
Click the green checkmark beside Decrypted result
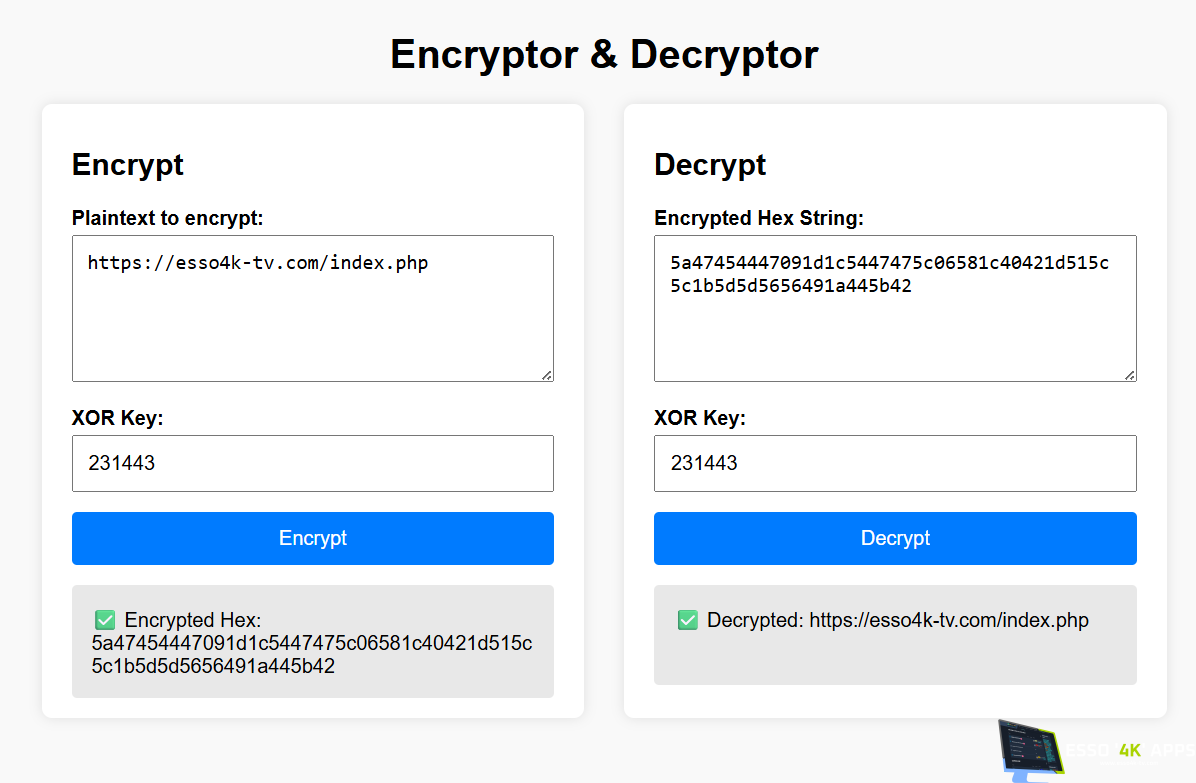688,620
